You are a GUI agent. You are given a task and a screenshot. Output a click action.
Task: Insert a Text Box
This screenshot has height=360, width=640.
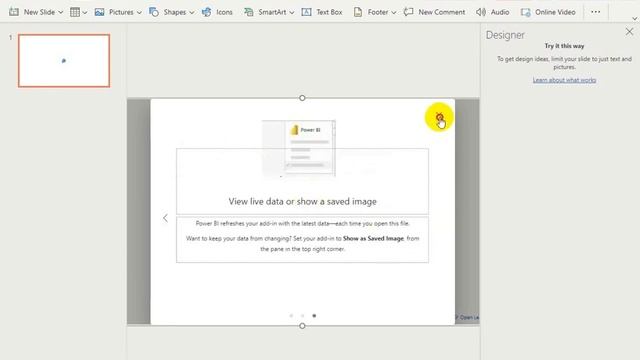pyautogui.click(x=322, y=12)
